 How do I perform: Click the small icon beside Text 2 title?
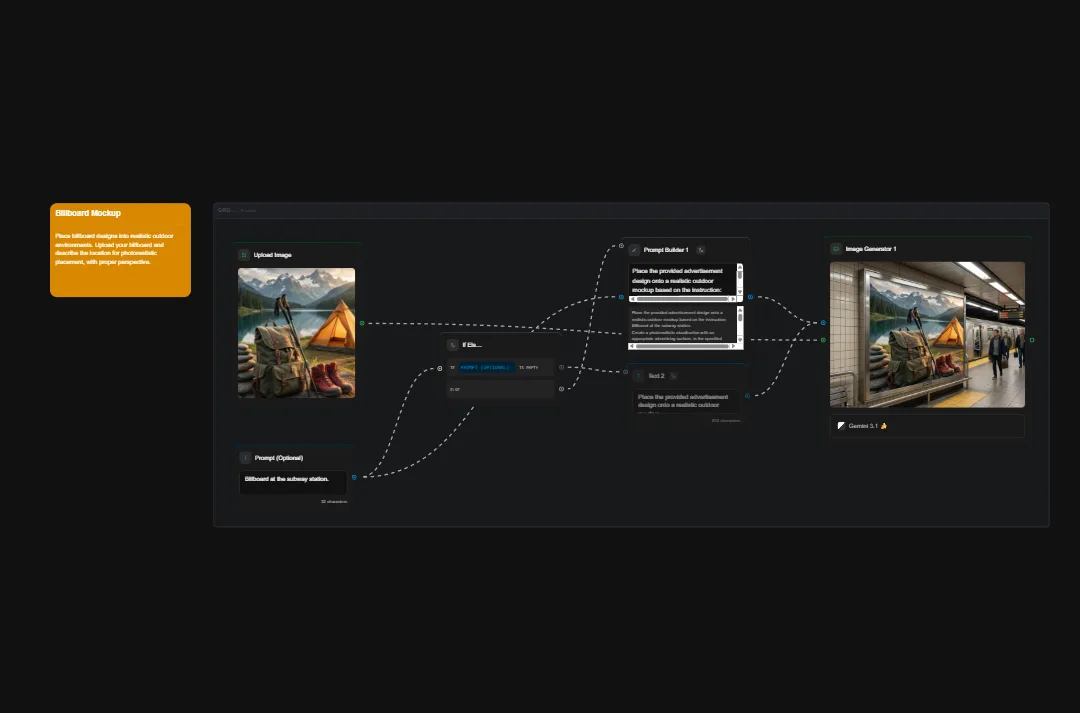673,376
